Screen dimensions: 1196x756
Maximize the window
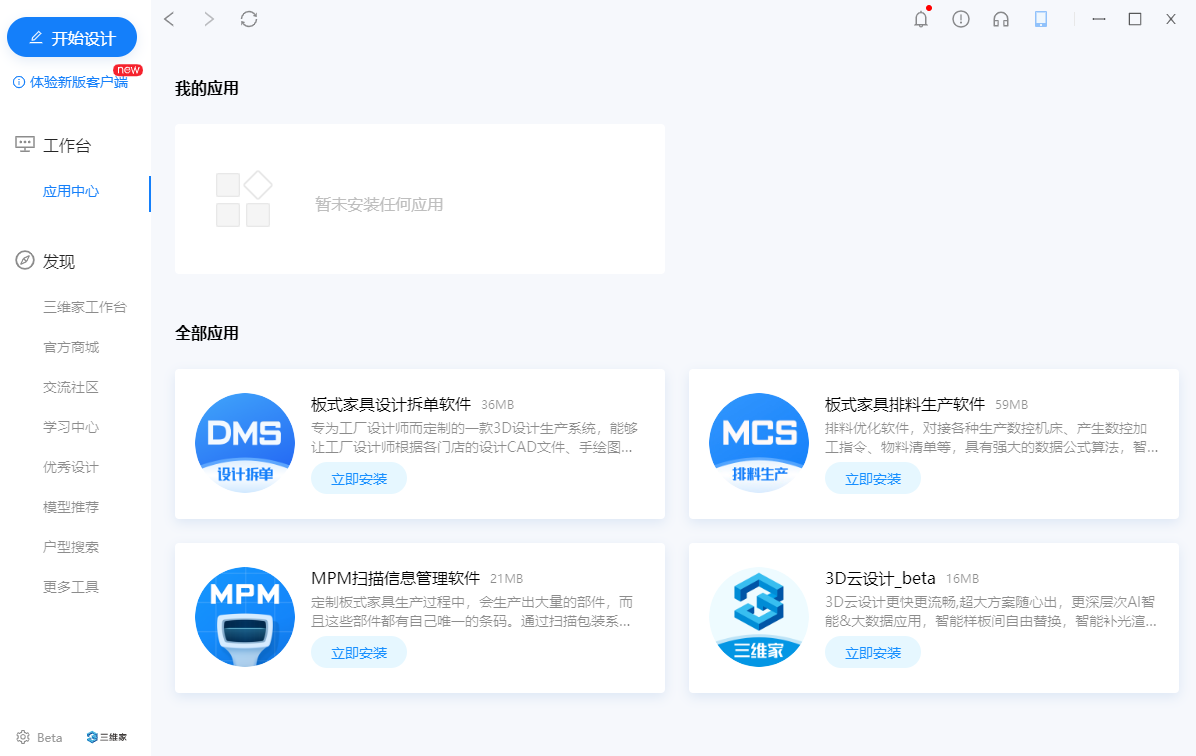pyautogui.click(x=1135, y=19)
